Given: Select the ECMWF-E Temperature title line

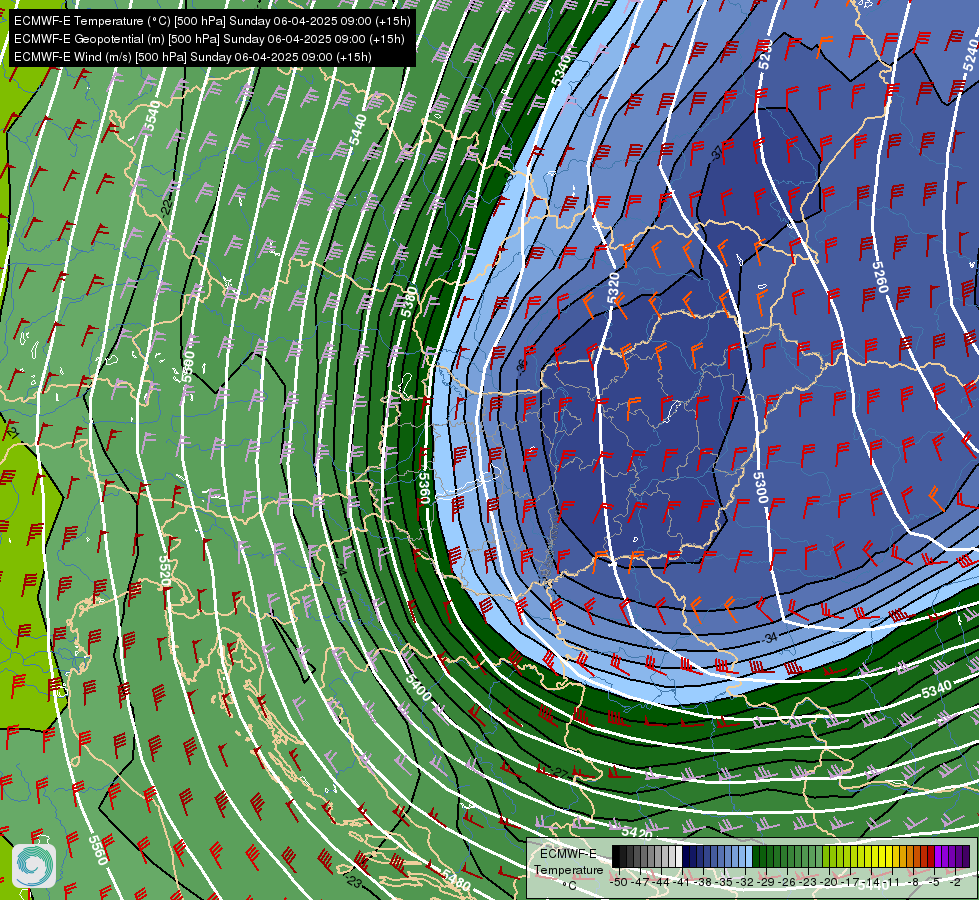Looking at the screenshot, I should point(212,21).
